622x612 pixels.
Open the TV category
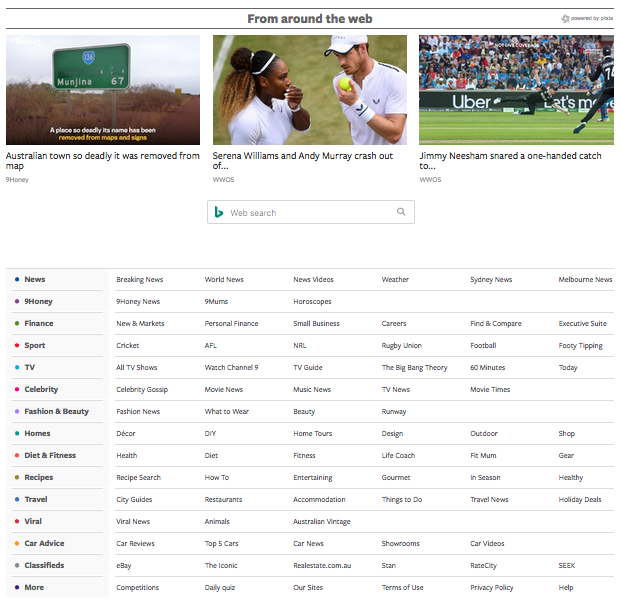(30, 367)
